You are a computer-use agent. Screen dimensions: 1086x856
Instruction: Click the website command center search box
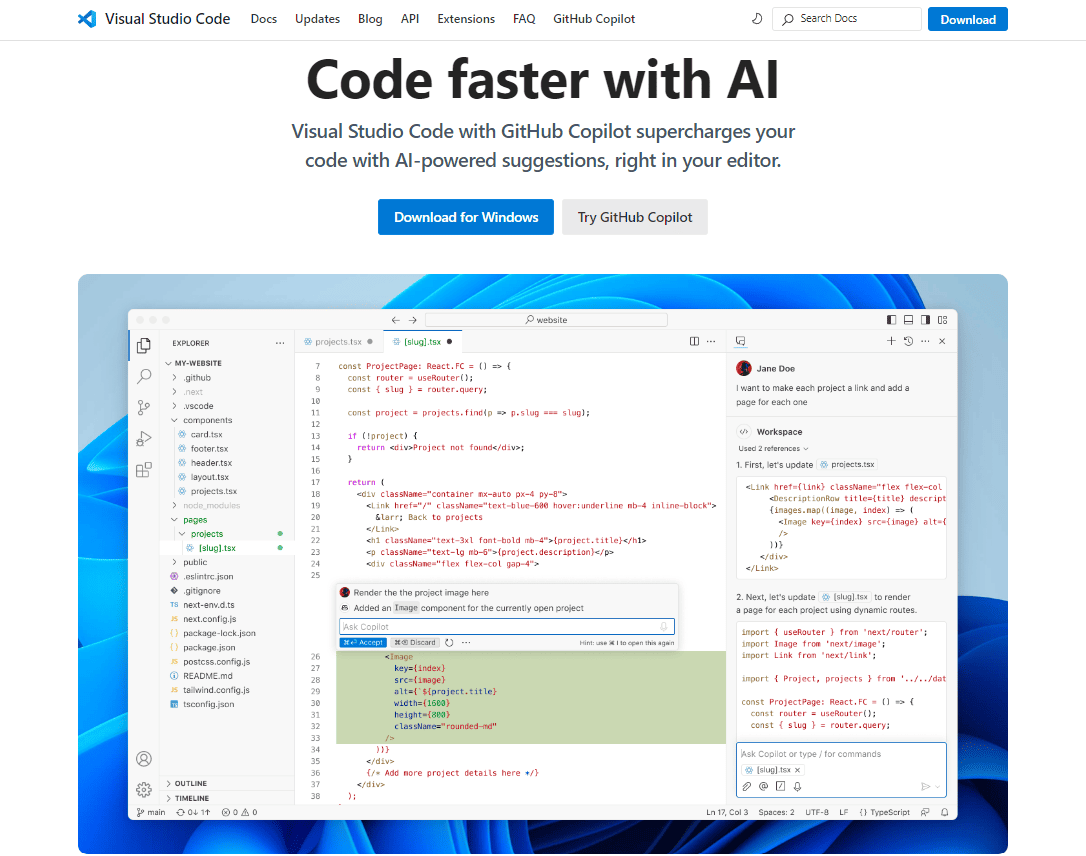(x=546, y=320)
